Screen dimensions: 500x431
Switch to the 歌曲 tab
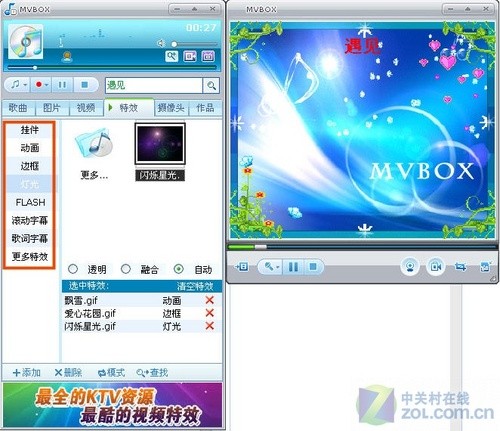point(18,108)
